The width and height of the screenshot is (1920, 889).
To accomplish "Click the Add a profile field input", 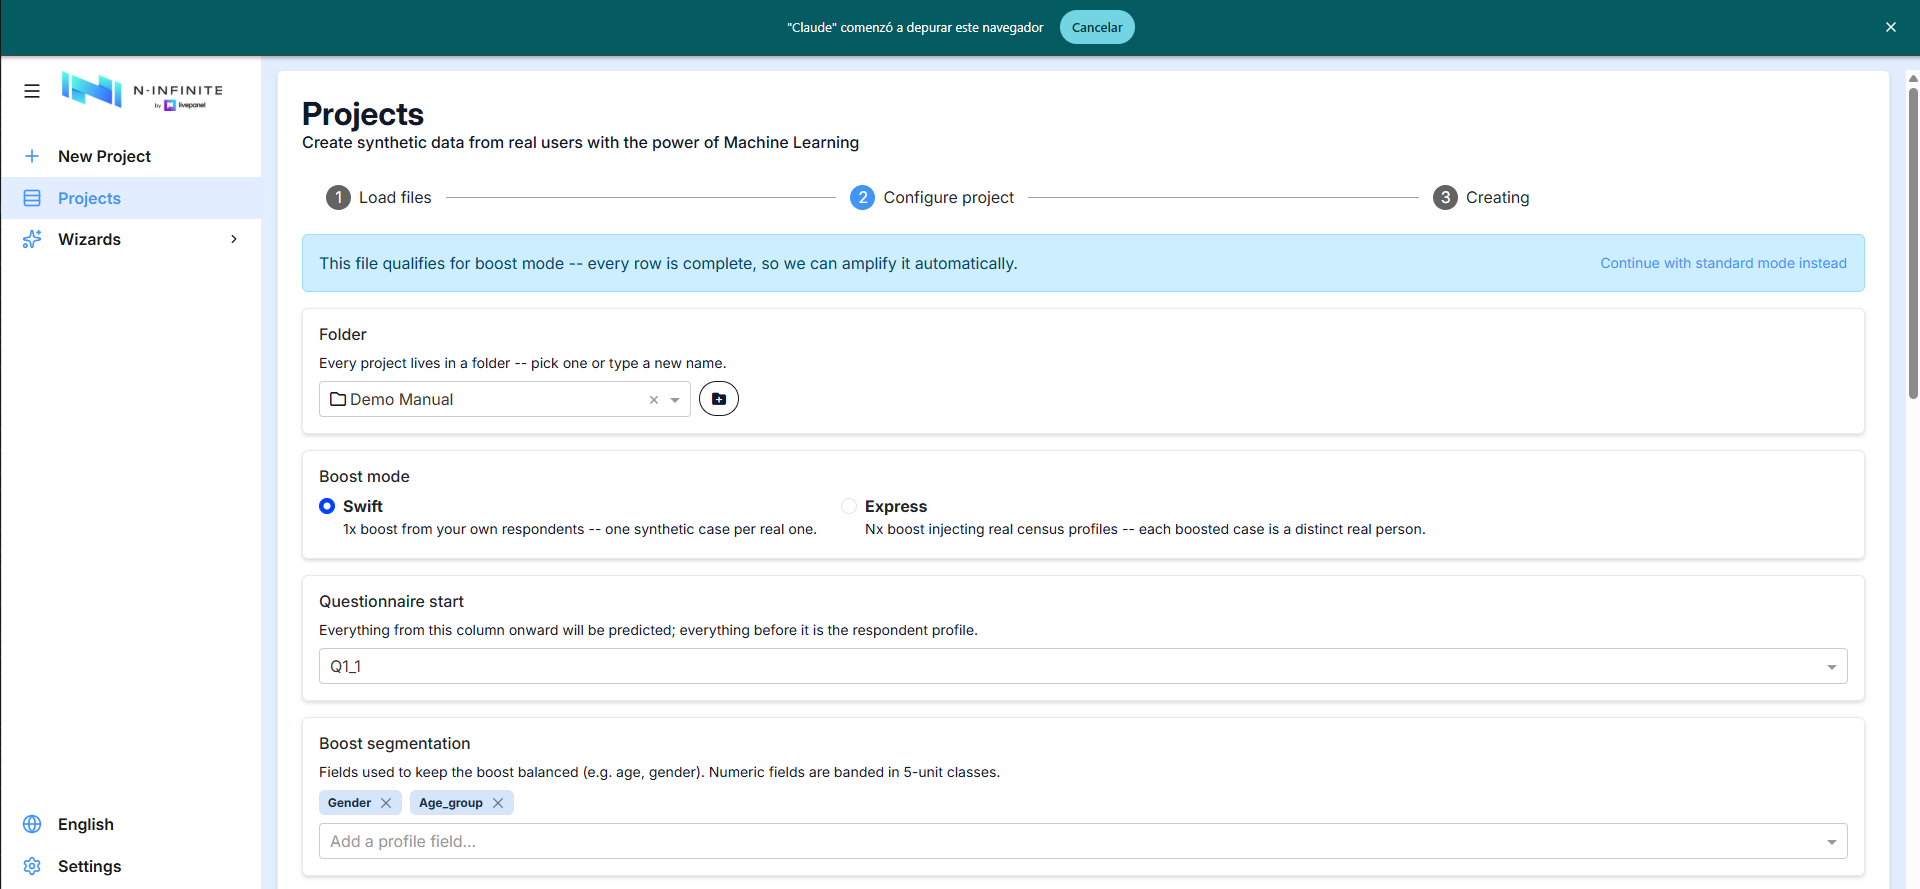I will tap(1083, 841).
